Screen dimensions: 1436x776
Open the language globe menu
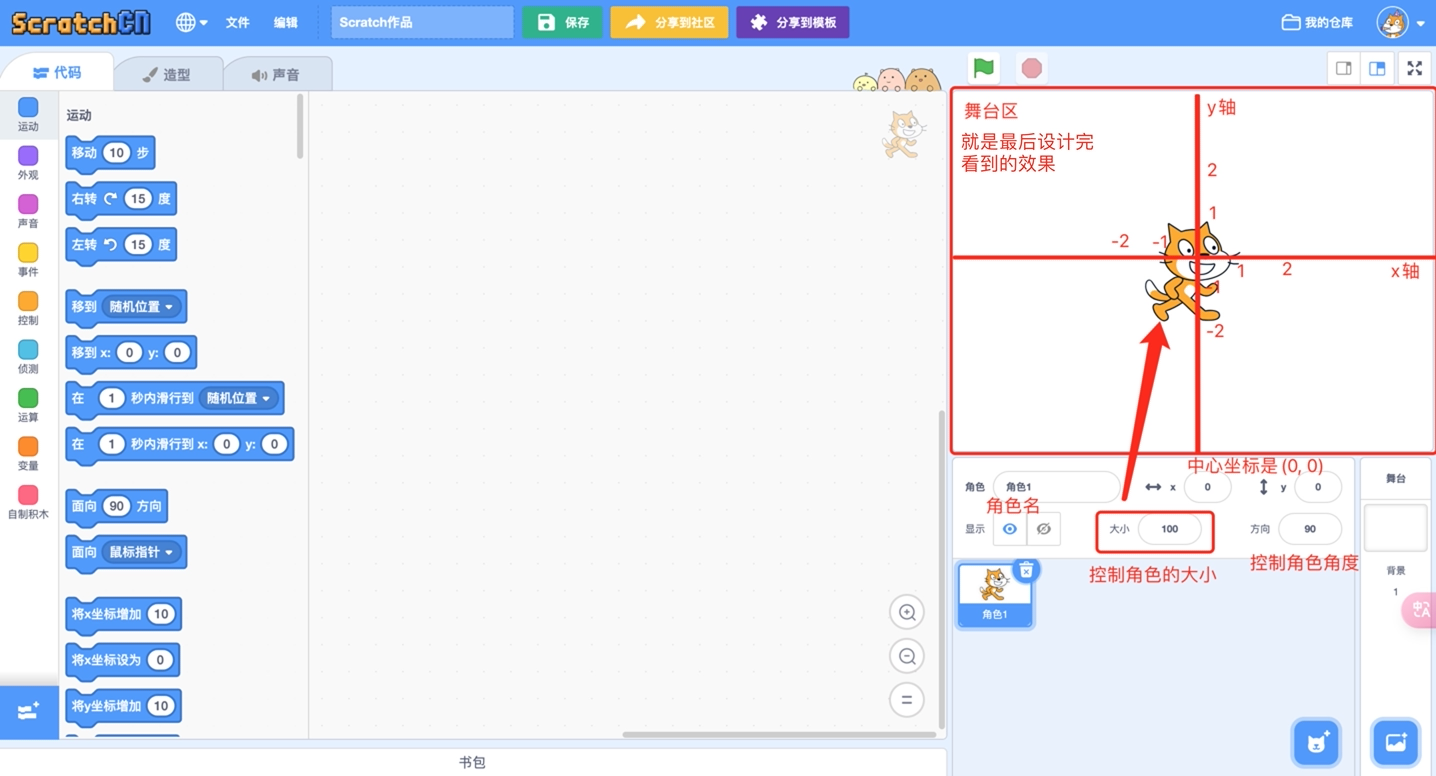pos(191,22)
